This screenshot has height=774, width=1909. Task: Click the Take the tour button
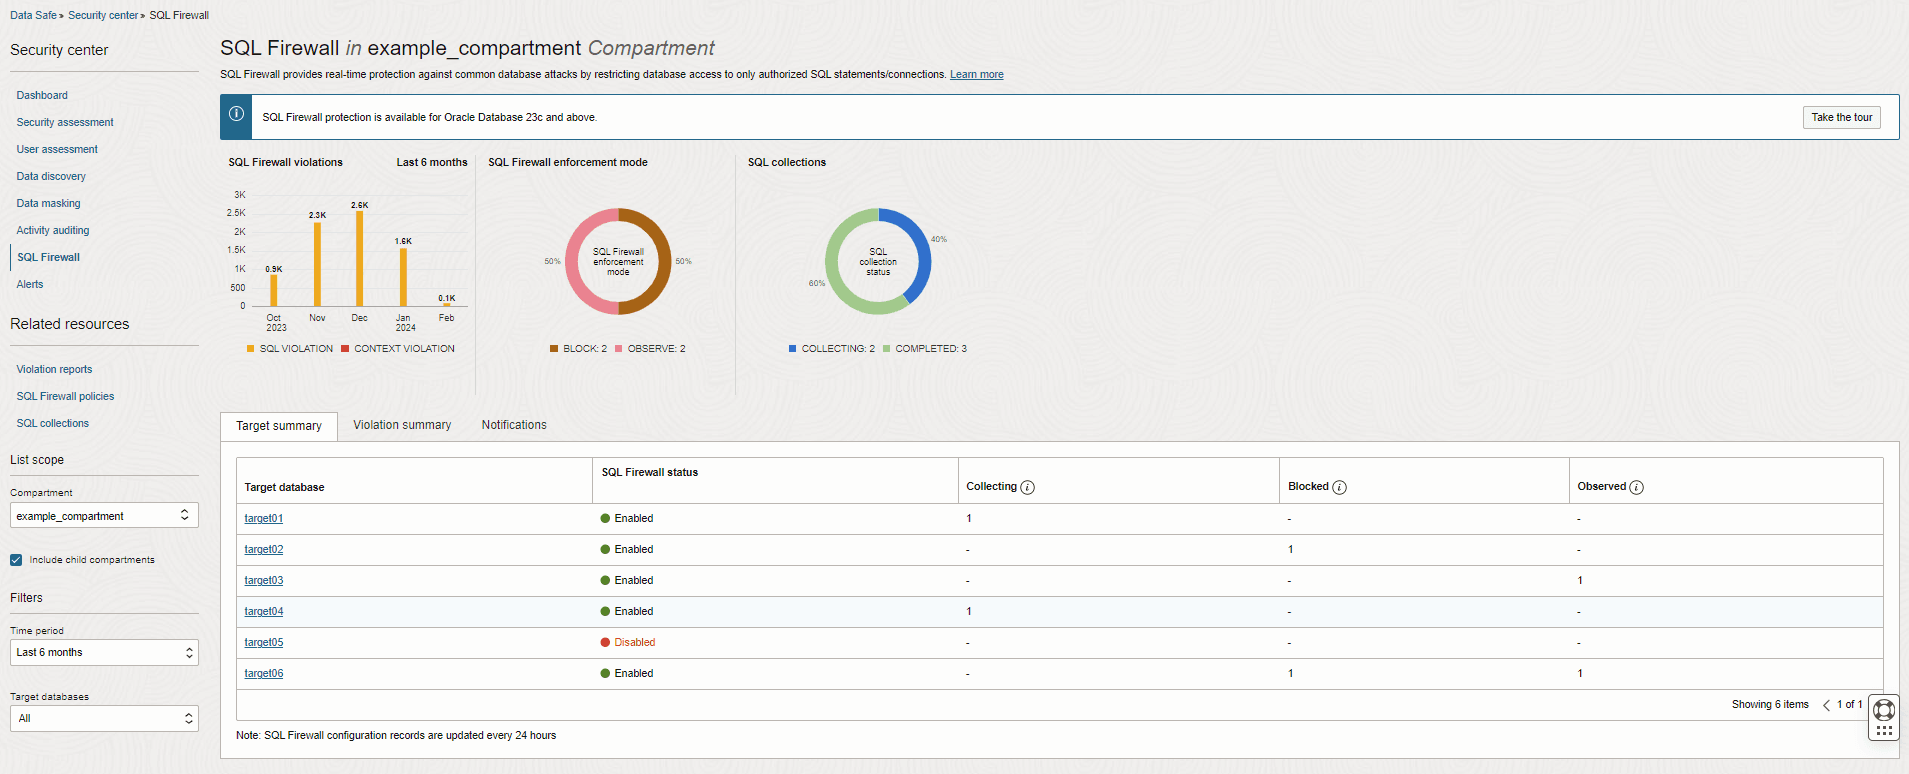(x=1841, y=118)
